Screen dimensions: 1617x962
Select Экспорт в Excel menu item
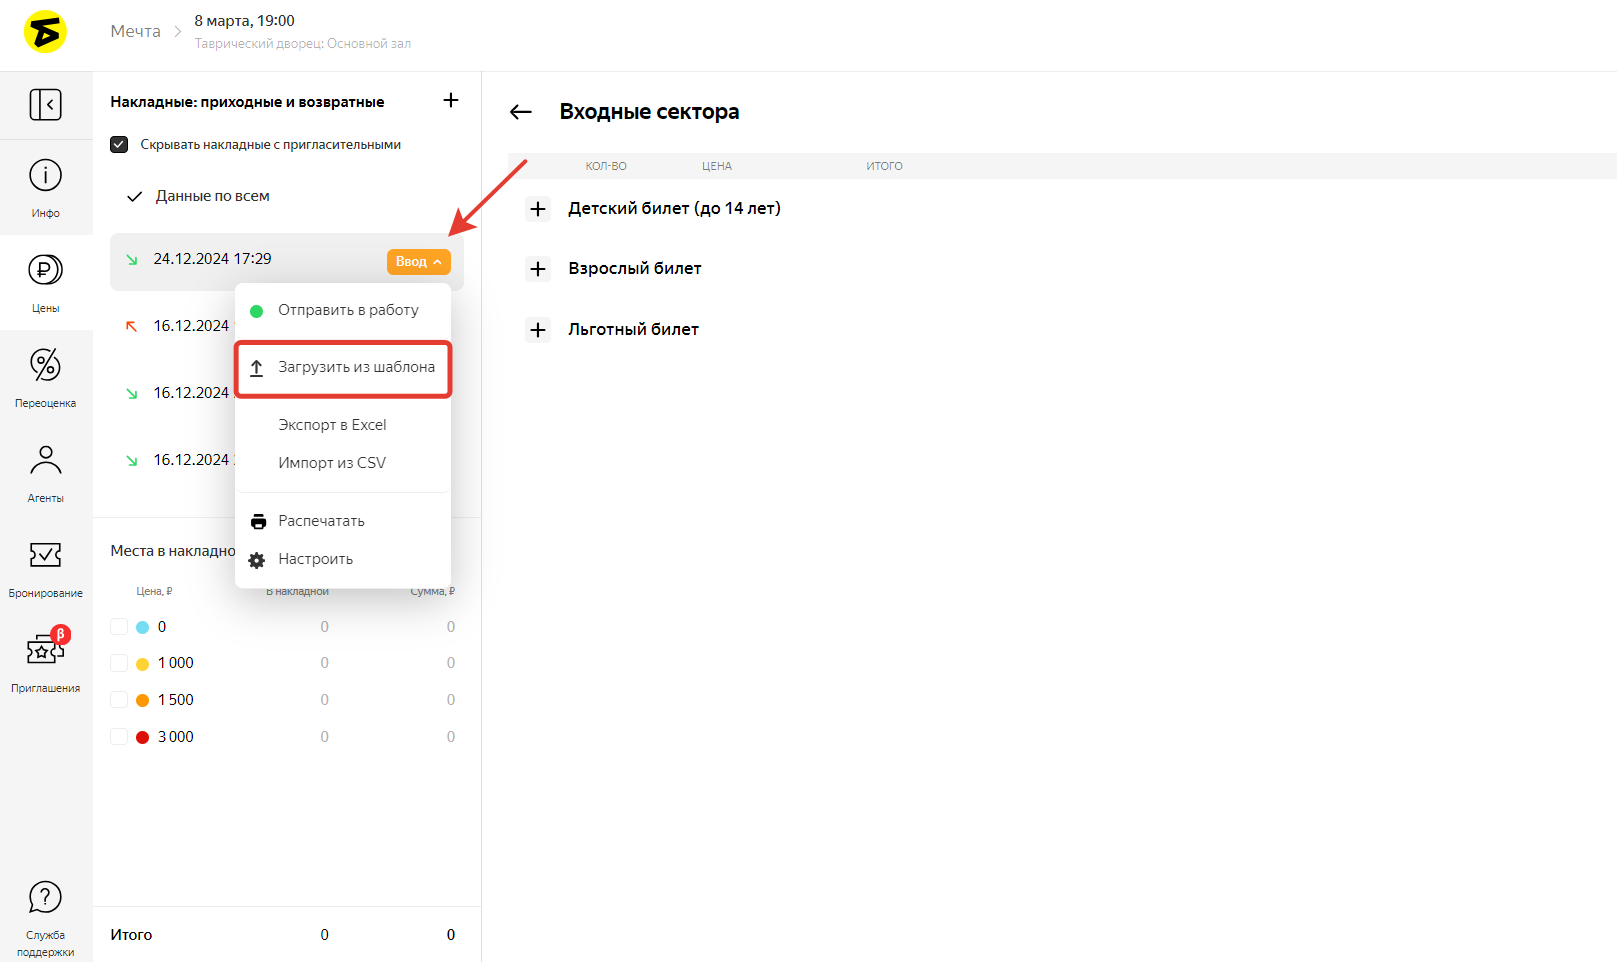point(332,425)
